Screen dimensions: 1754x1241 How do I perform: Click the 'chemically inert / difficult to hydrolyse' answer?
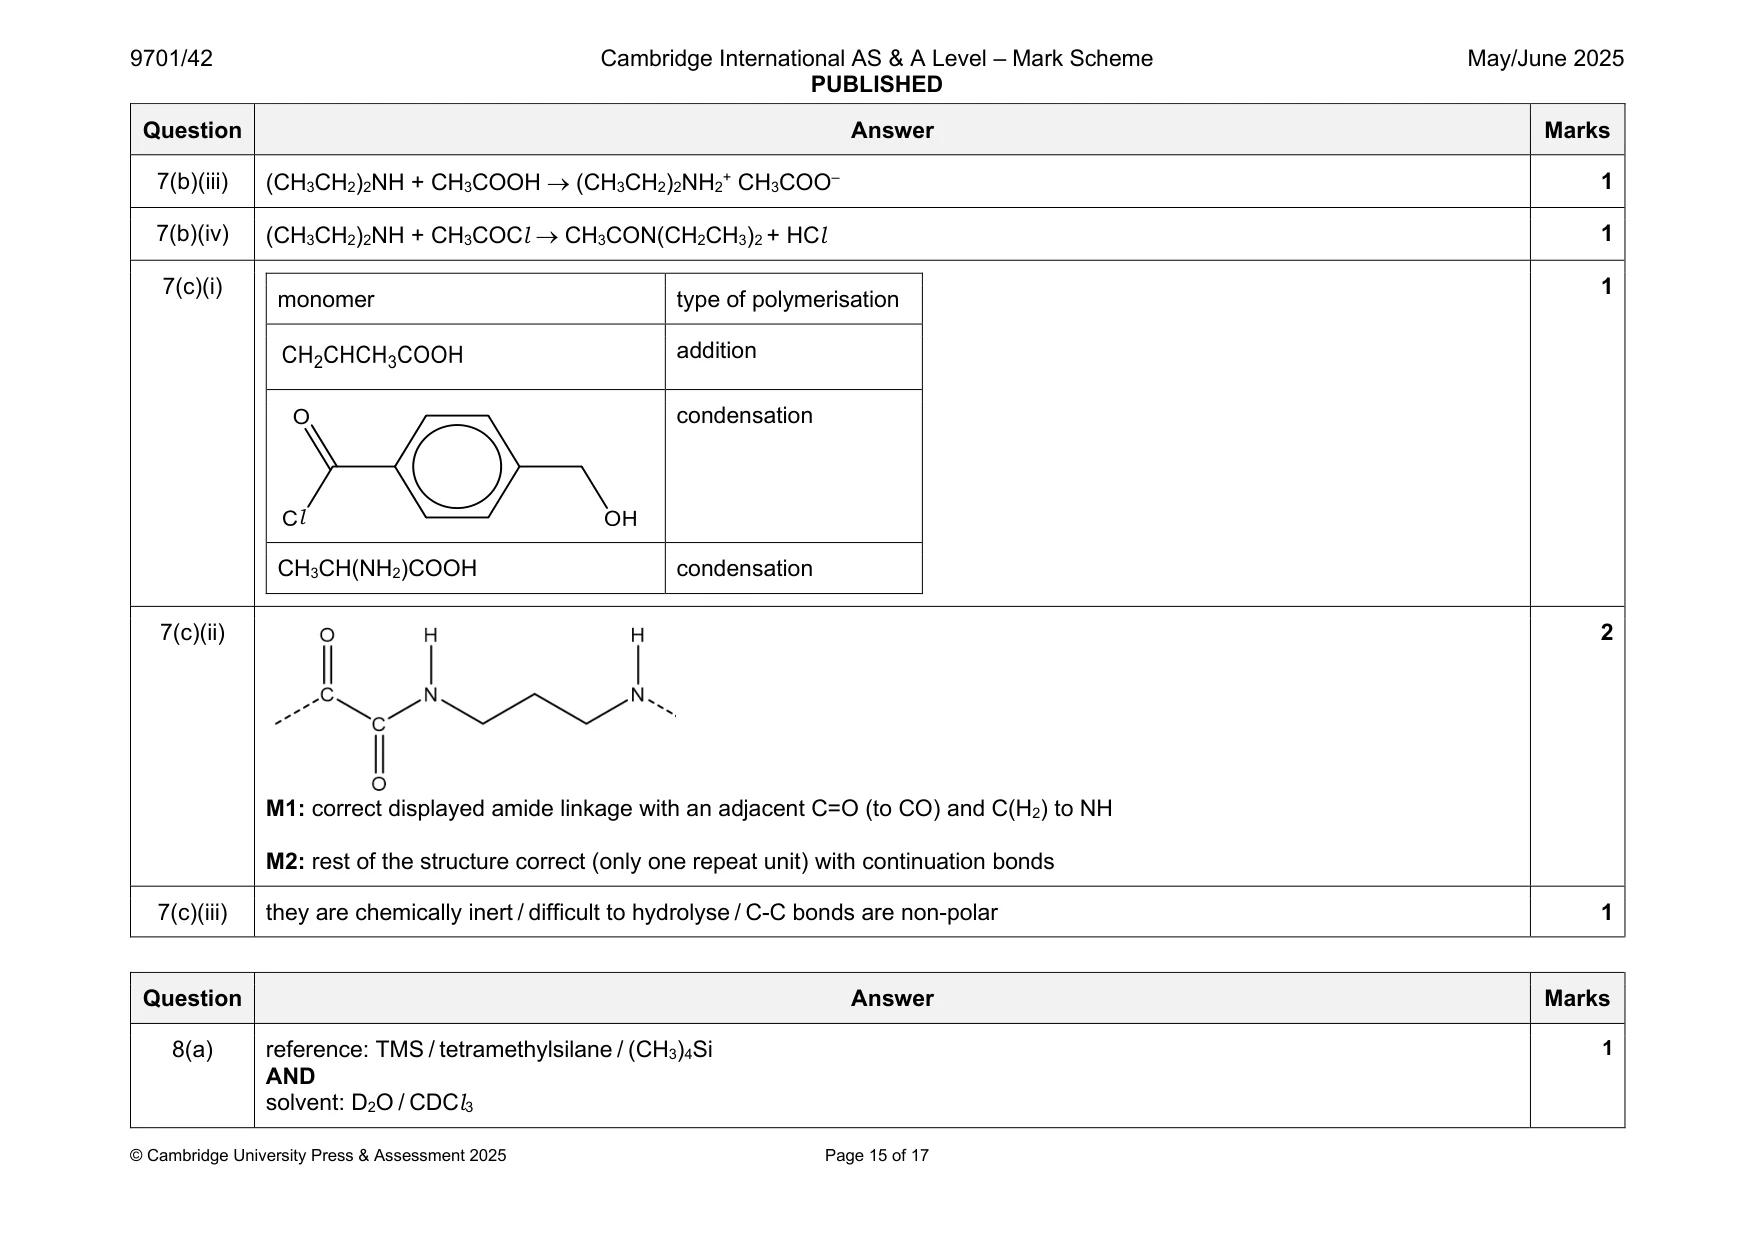click(631, 913)
